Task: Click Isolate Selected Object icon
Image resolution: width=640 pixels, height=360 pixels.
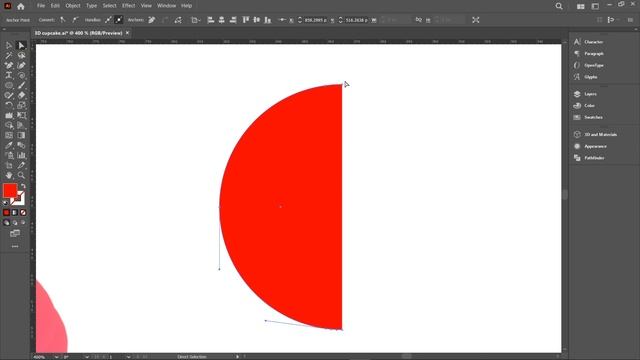Action: (476, 20)
